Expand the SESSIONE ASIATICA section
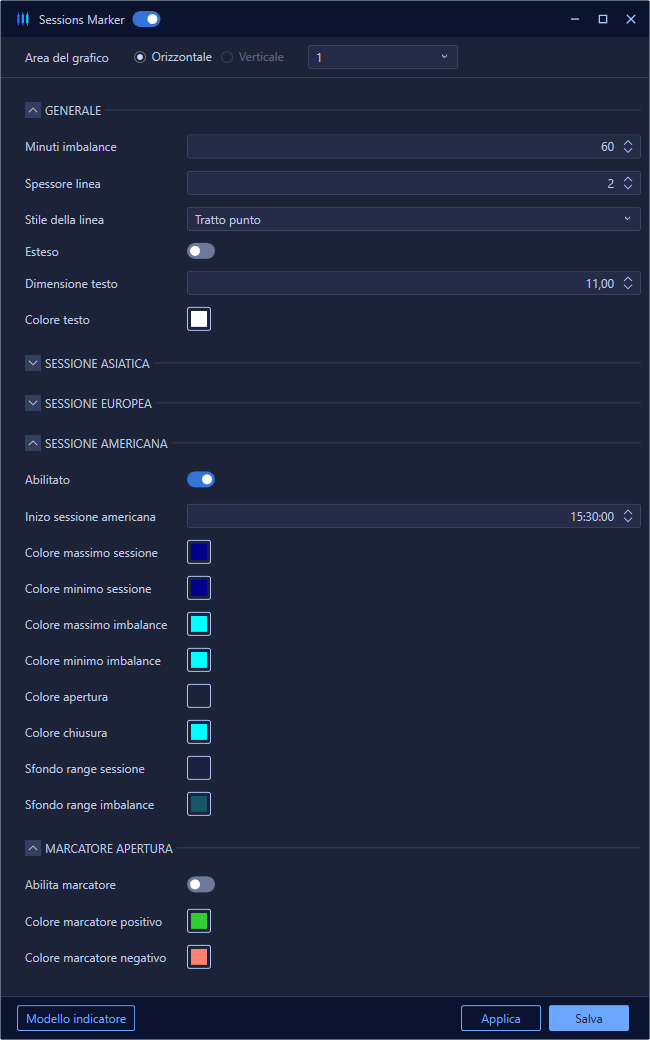The height and width of the screenshot is (1040, 650). 33,363
